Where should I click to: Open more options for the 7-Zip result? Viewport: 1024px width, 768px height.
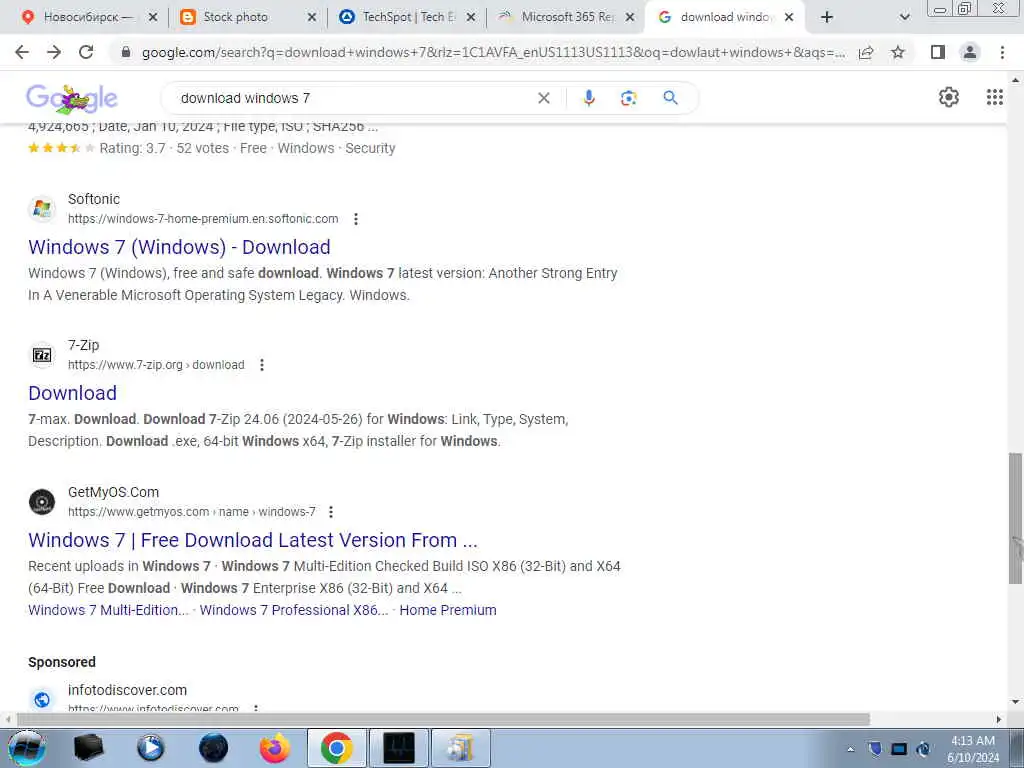pyautogui.click(x=262, y=365)
